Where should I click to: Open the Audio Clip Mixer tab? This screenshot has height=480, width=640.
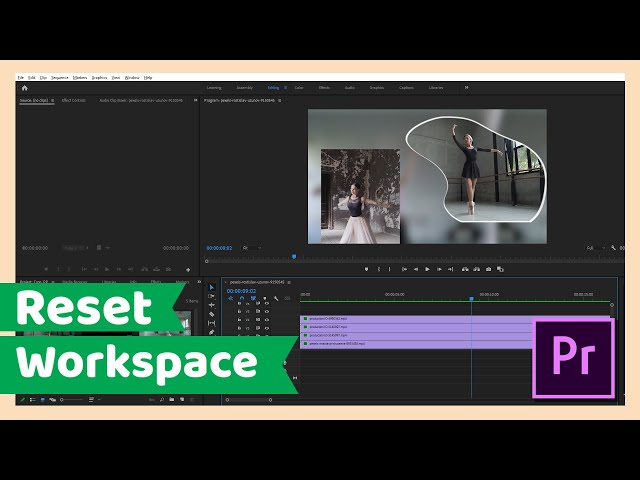click(x=141, y=100)
